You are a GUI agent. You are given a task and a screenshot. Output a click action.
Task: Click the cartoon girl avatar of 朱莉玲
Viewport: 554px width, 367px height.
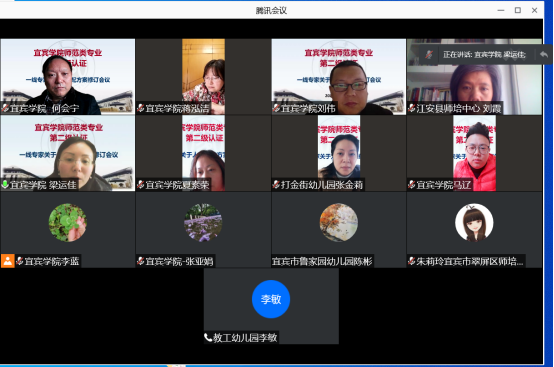(x=474, y=223)
